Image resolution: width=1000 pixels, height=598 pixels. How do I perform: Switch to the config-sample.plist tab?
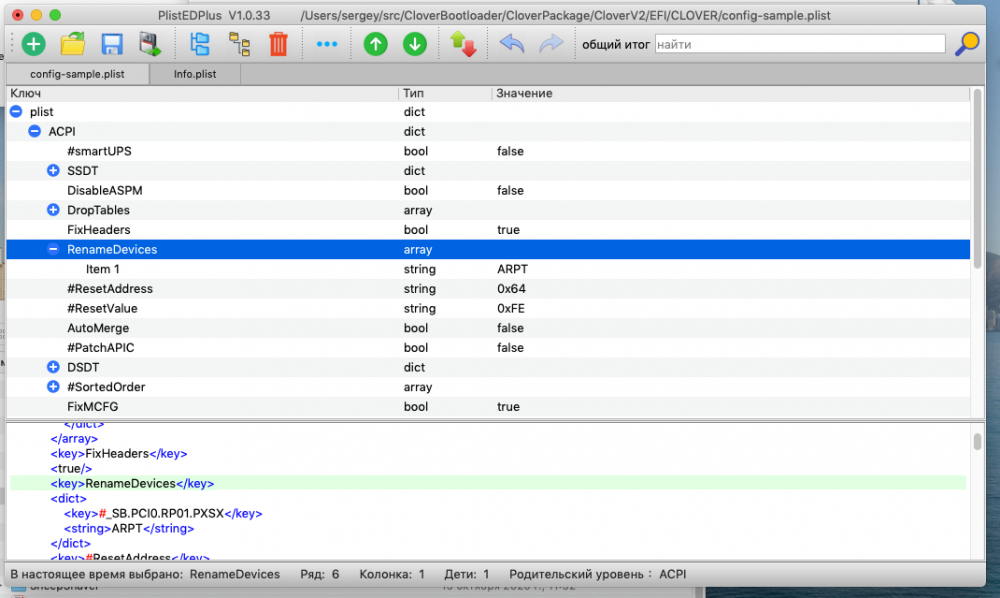(77, 74)
